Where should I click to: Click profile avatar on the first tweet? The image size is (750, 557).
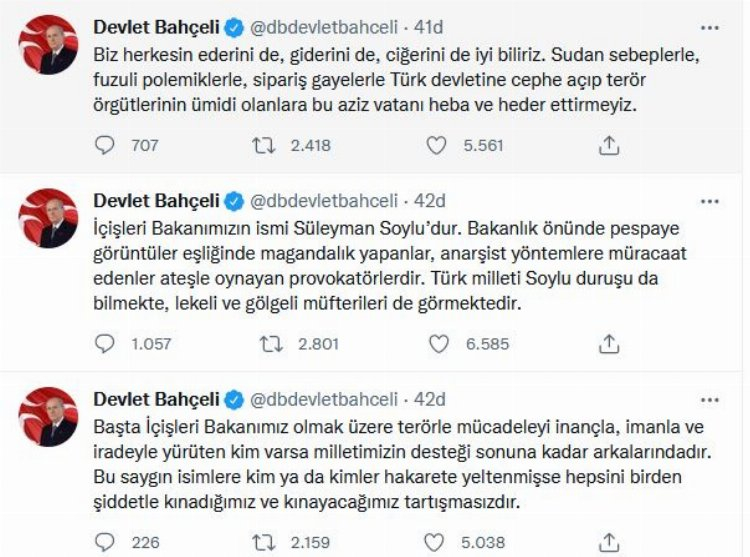tap(48, 45)
